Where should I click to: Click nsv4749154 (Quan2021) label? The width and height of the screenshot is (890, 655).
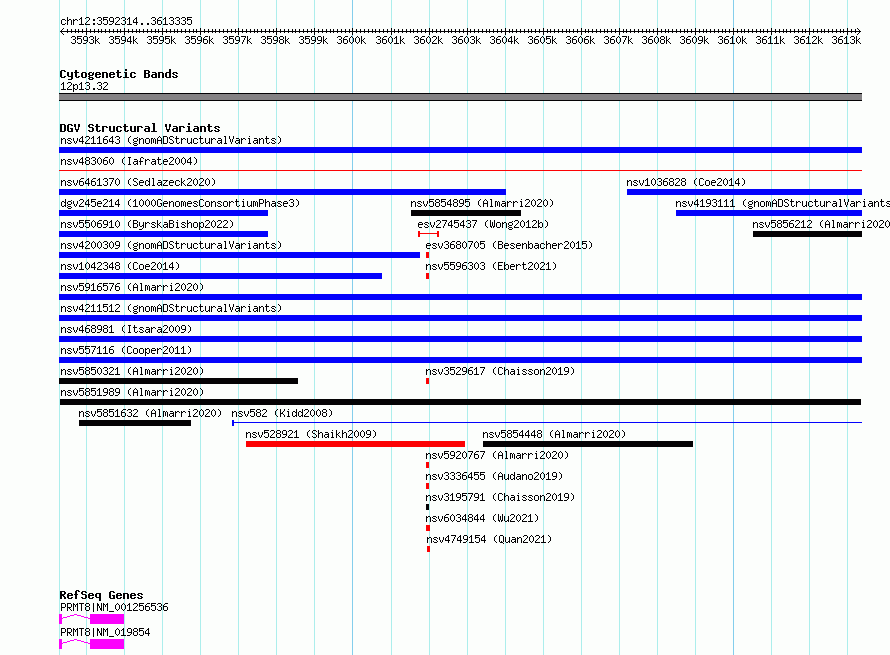click(x=489, y=539)
